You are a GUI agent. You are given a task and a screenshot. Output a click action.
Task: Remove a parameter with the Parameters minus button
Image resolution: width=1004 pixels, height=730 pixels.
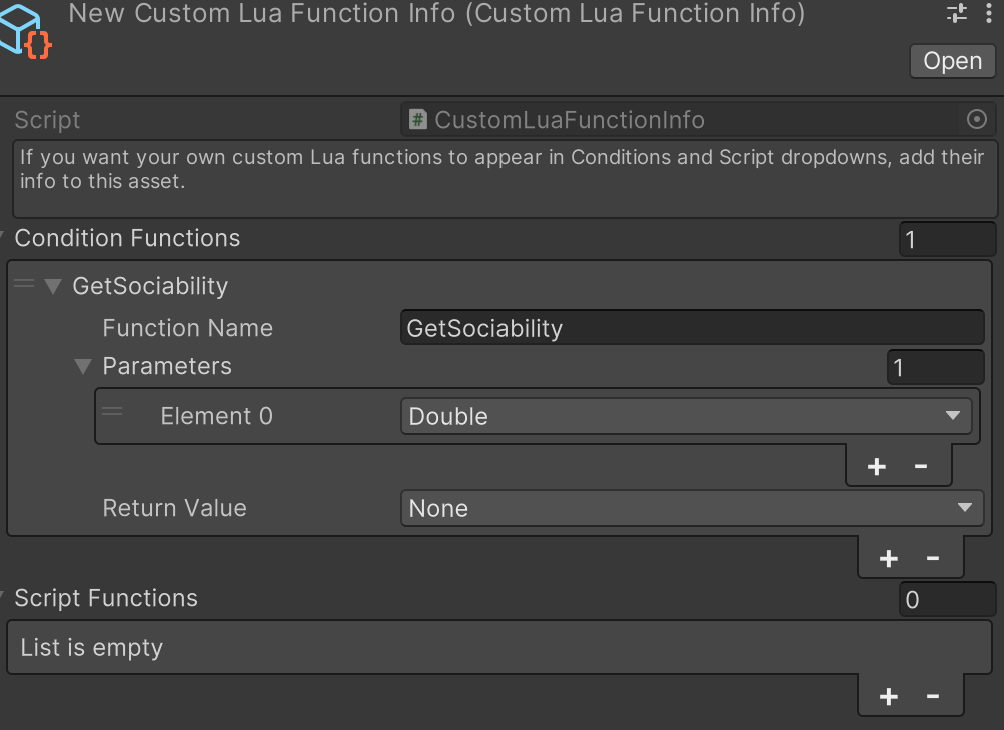pyautogui.click(x=921, y=466)
